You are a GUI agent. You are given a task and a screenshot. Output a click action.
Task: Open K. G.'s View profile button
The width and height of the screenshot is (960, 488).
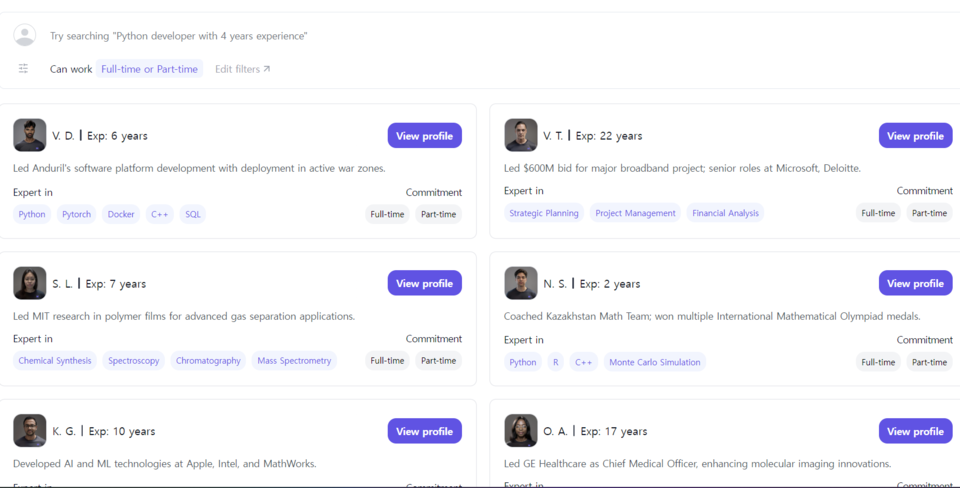[424, 431]
